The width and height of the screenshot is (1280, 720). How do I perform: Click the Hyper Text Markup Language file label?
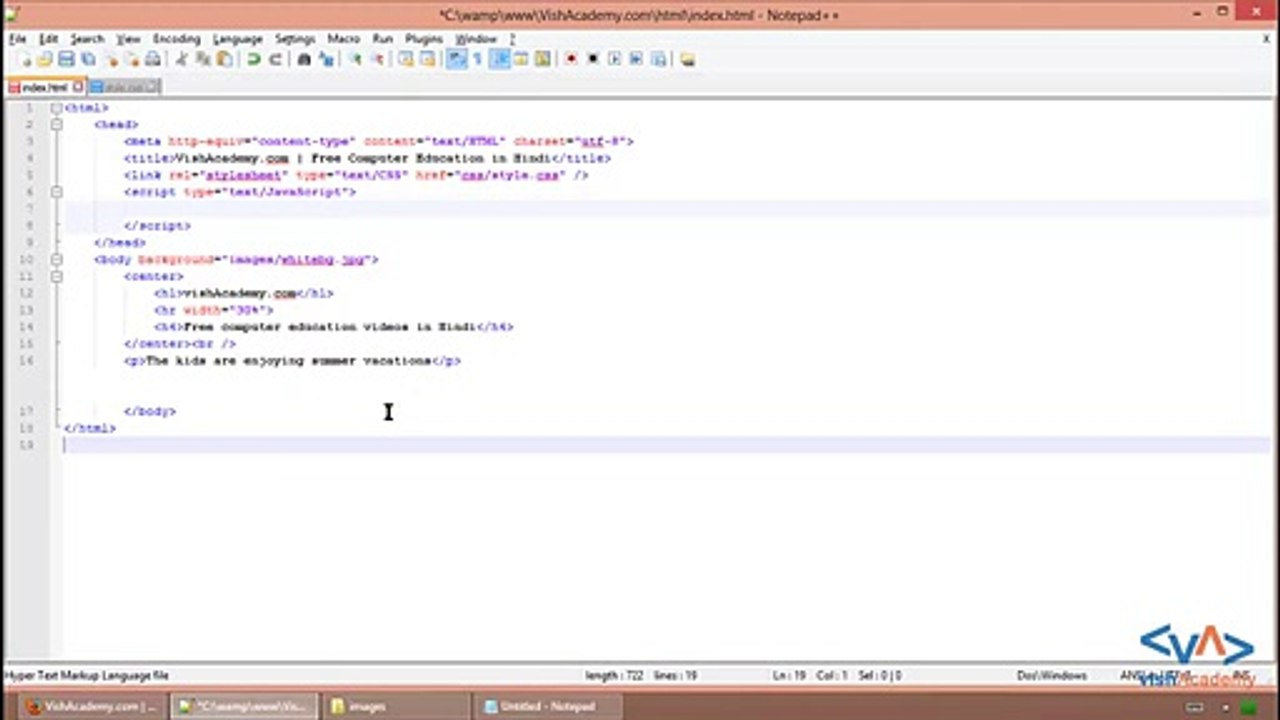[87, 676]
